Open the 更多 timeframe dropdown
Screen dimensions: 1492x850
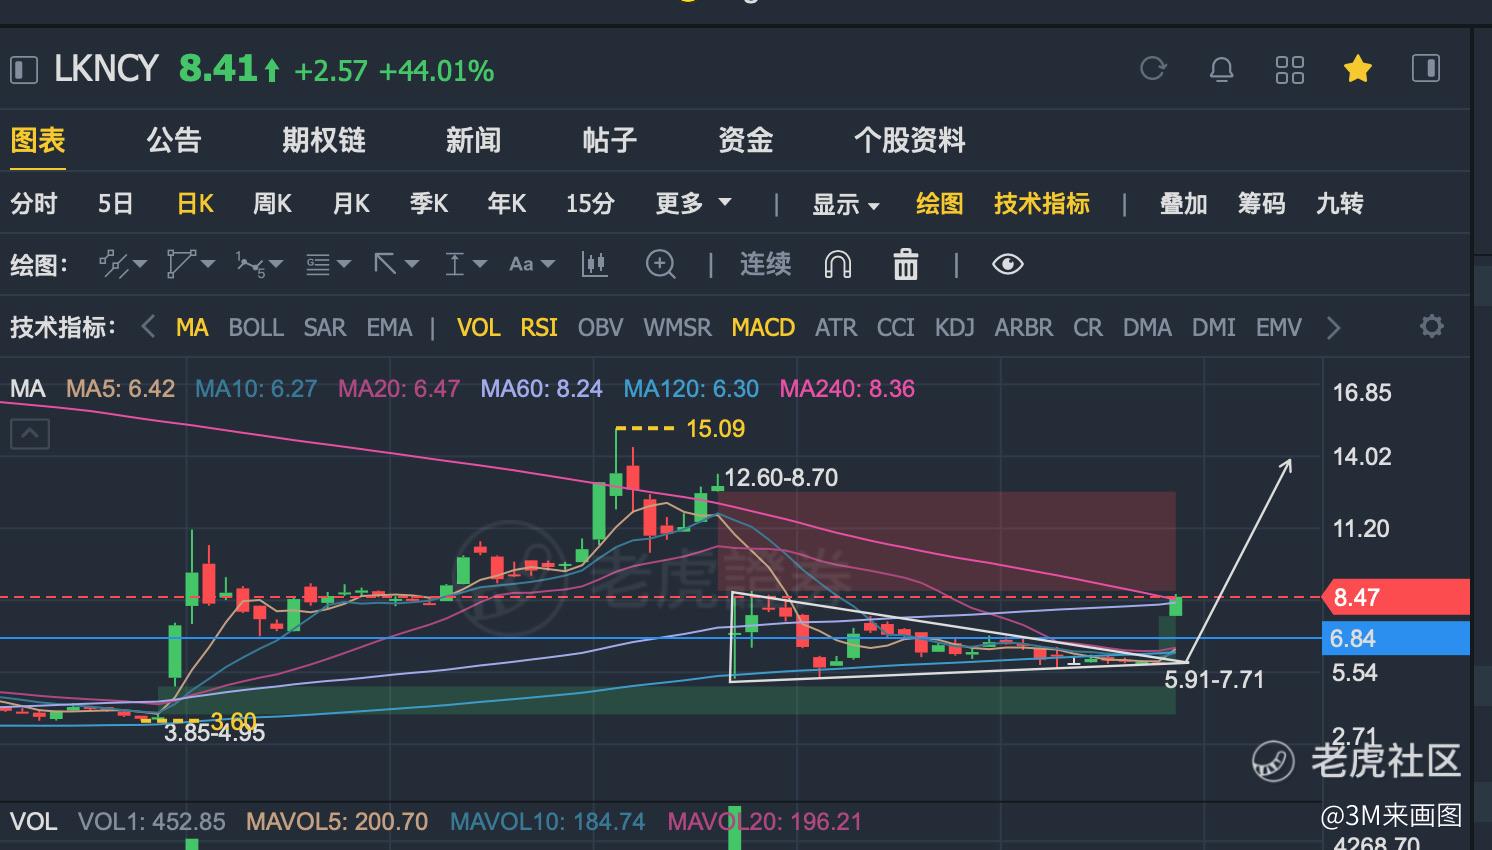pos(693,204)
